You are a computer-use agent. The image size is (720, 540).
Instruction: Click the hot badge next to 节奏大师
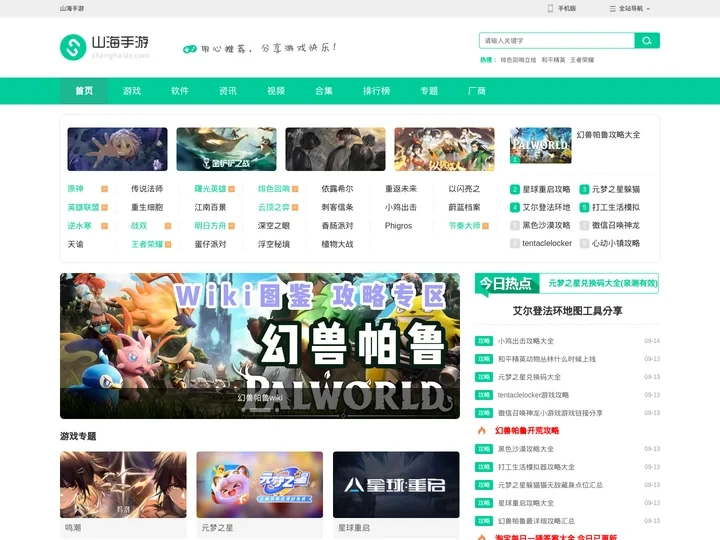point(485,226)
